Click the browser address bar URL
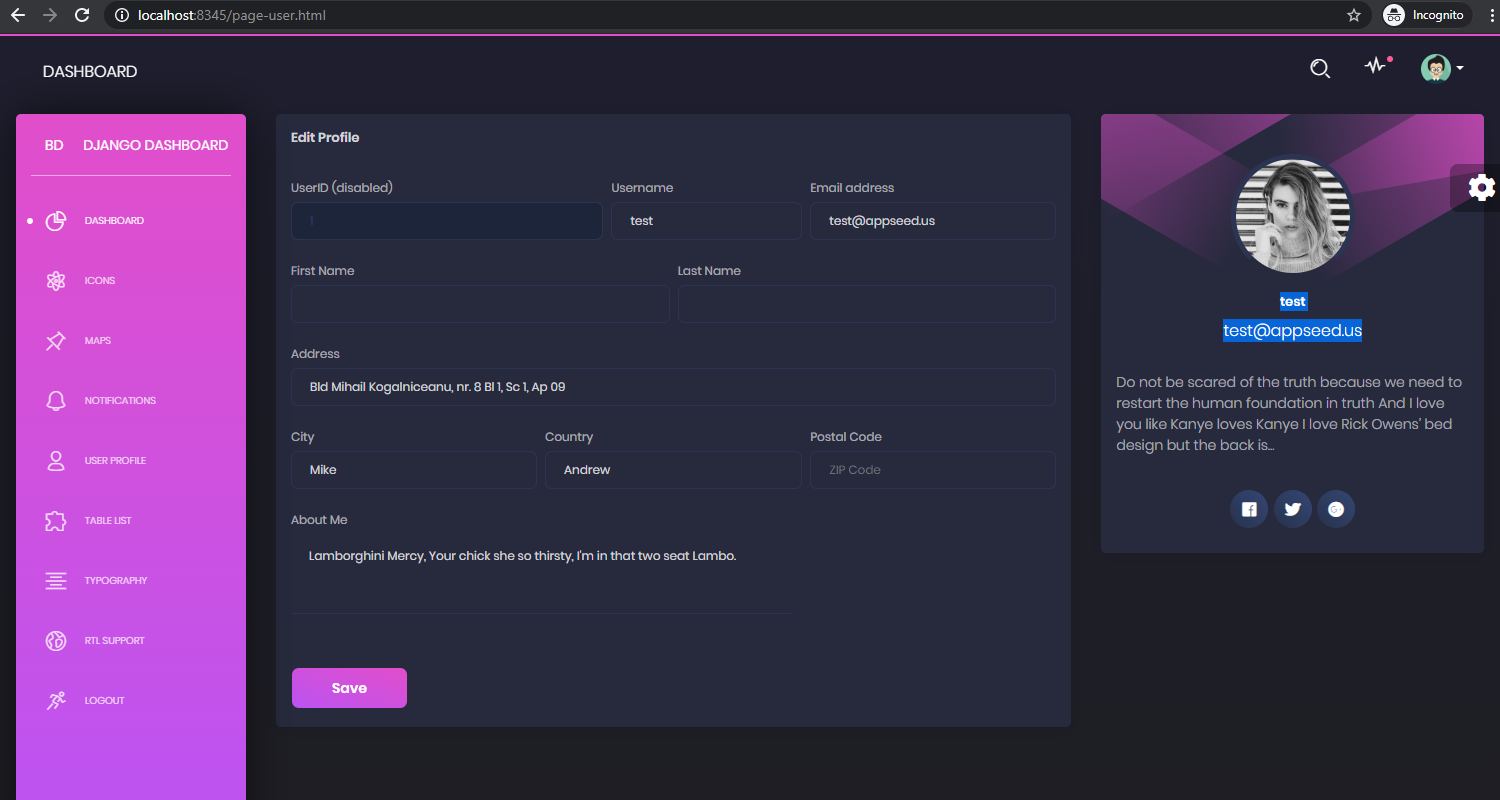Viewport: 1500px width, 800px height. click(x=232, y=15)
